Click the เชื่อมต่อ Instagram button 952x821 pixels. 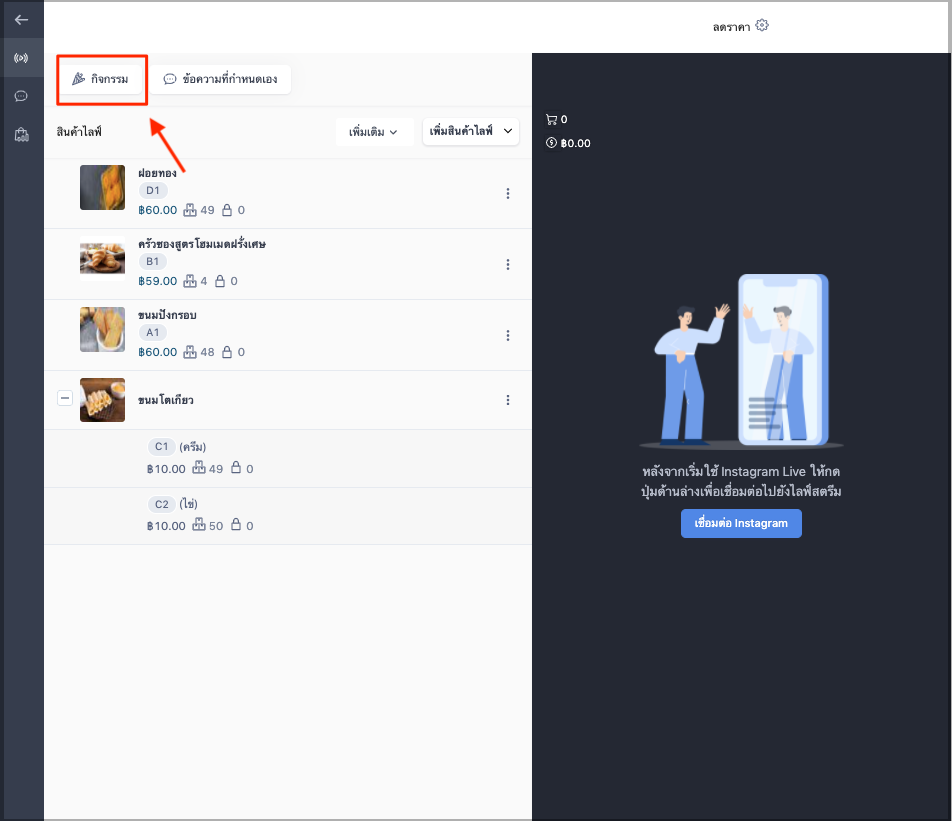tap(741, 523)
